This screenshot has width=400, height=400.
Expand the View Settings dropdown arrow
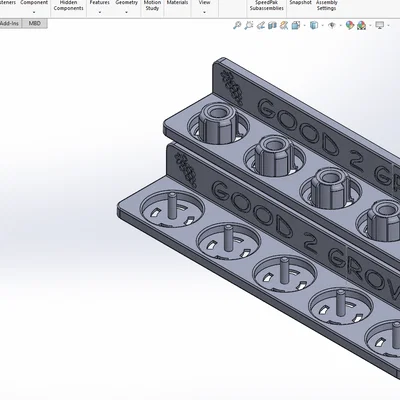pos(388,25)
